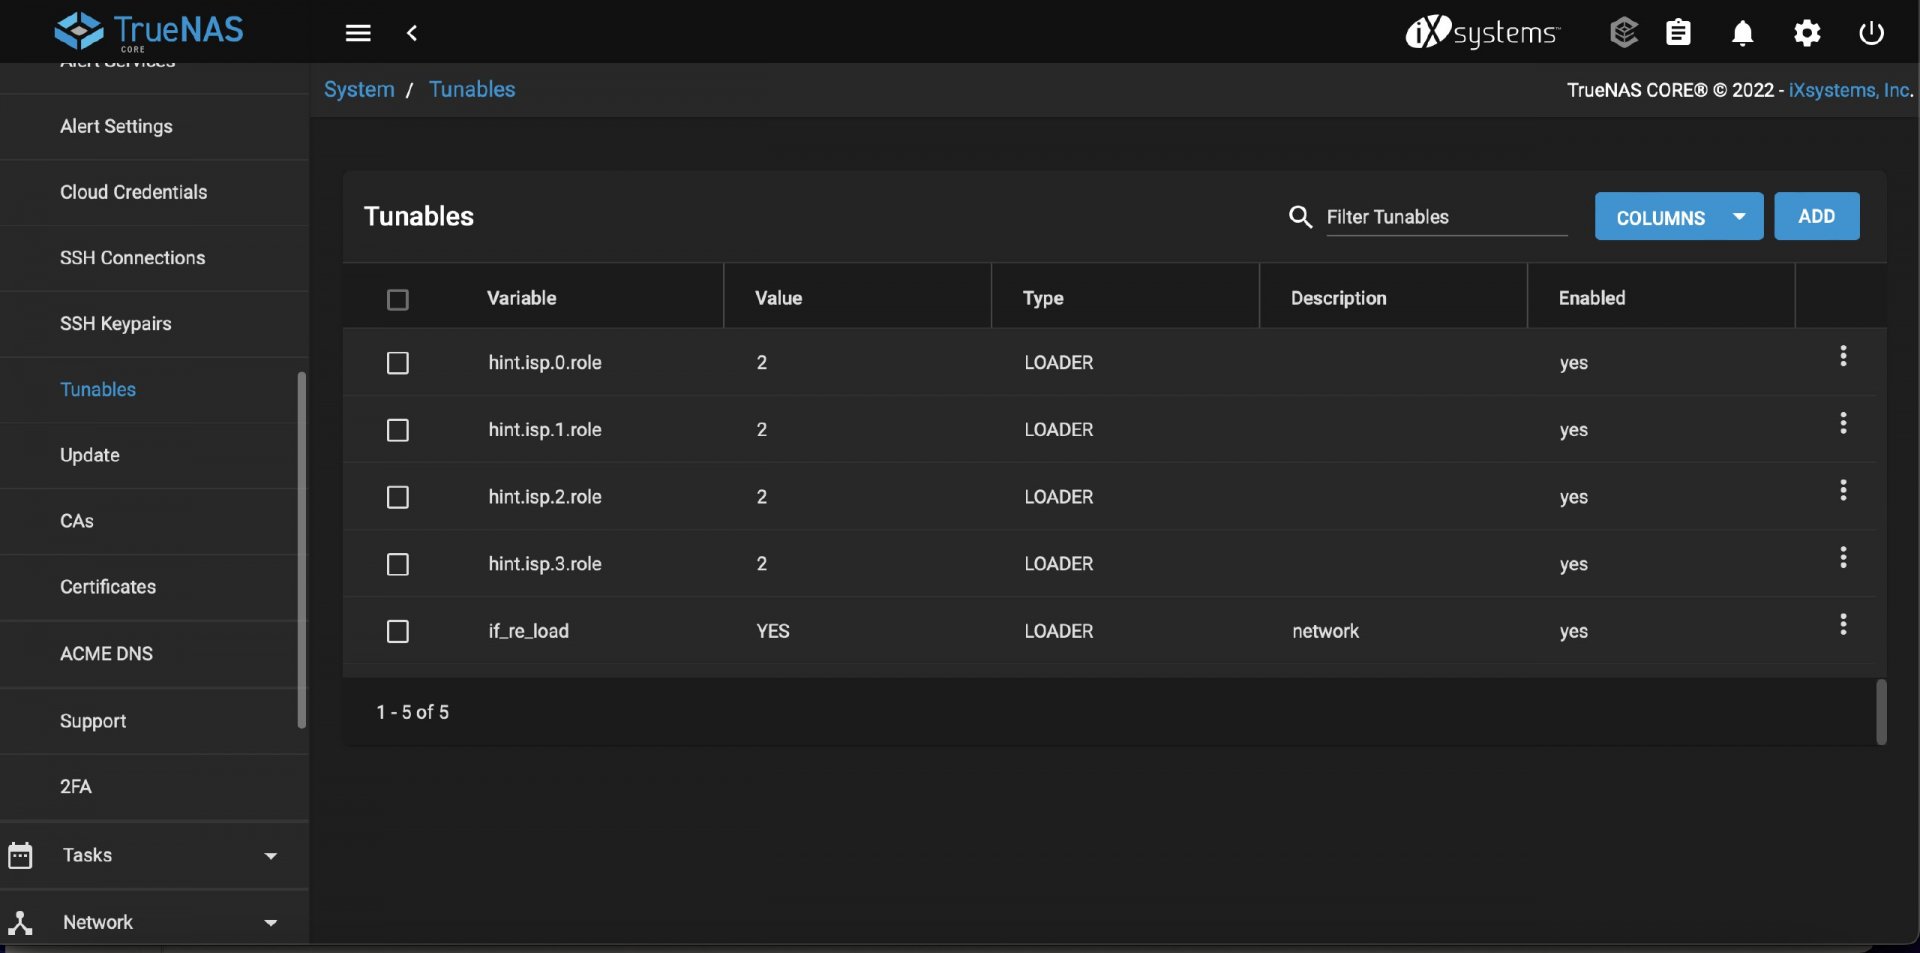
Task: Click the TrueNAS Core logo
Action: 149,32
